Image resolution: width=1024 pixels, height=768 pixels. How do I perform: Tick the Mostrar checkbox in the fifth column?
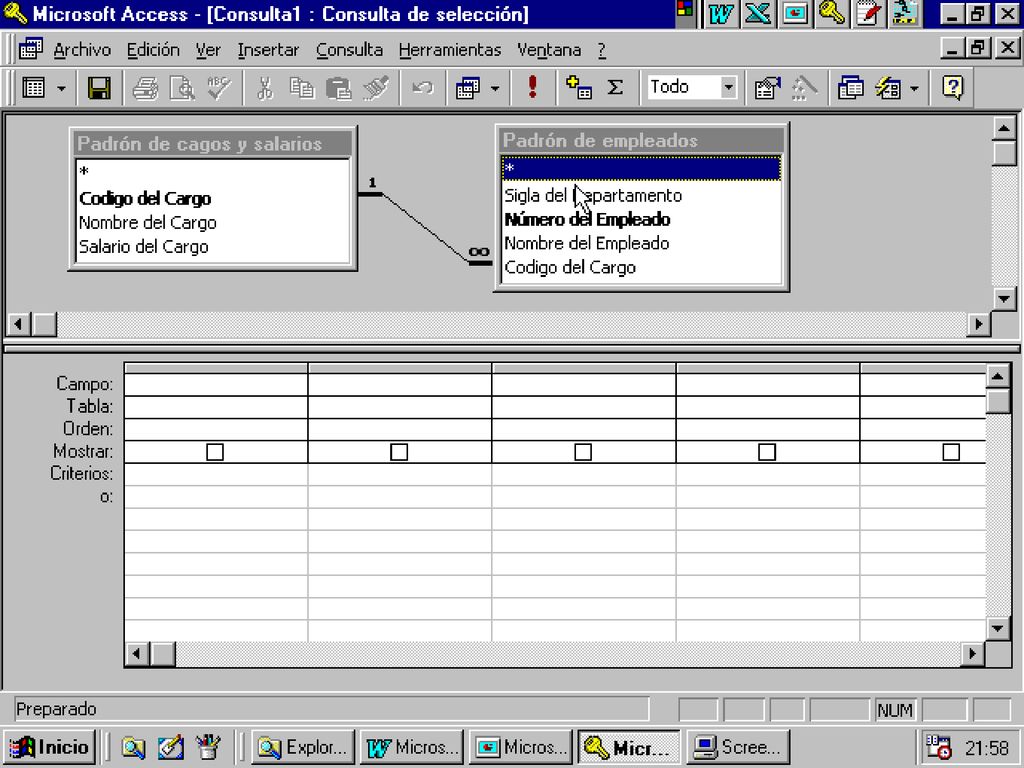point(952,452)
